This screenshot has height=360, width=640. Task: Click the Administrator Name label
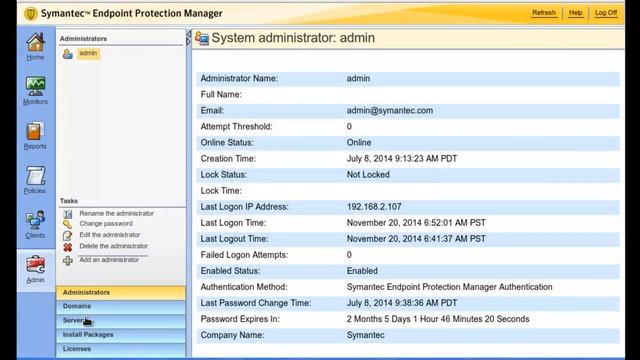(239, 78)
